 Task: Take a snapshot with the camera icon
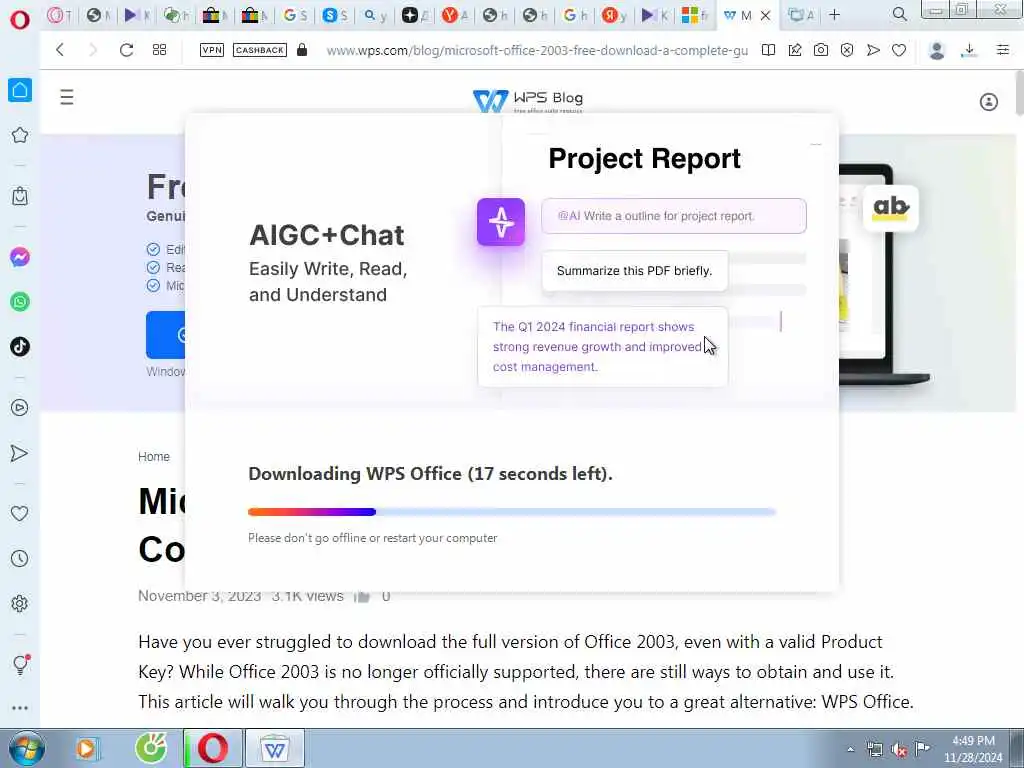(821, 50)
